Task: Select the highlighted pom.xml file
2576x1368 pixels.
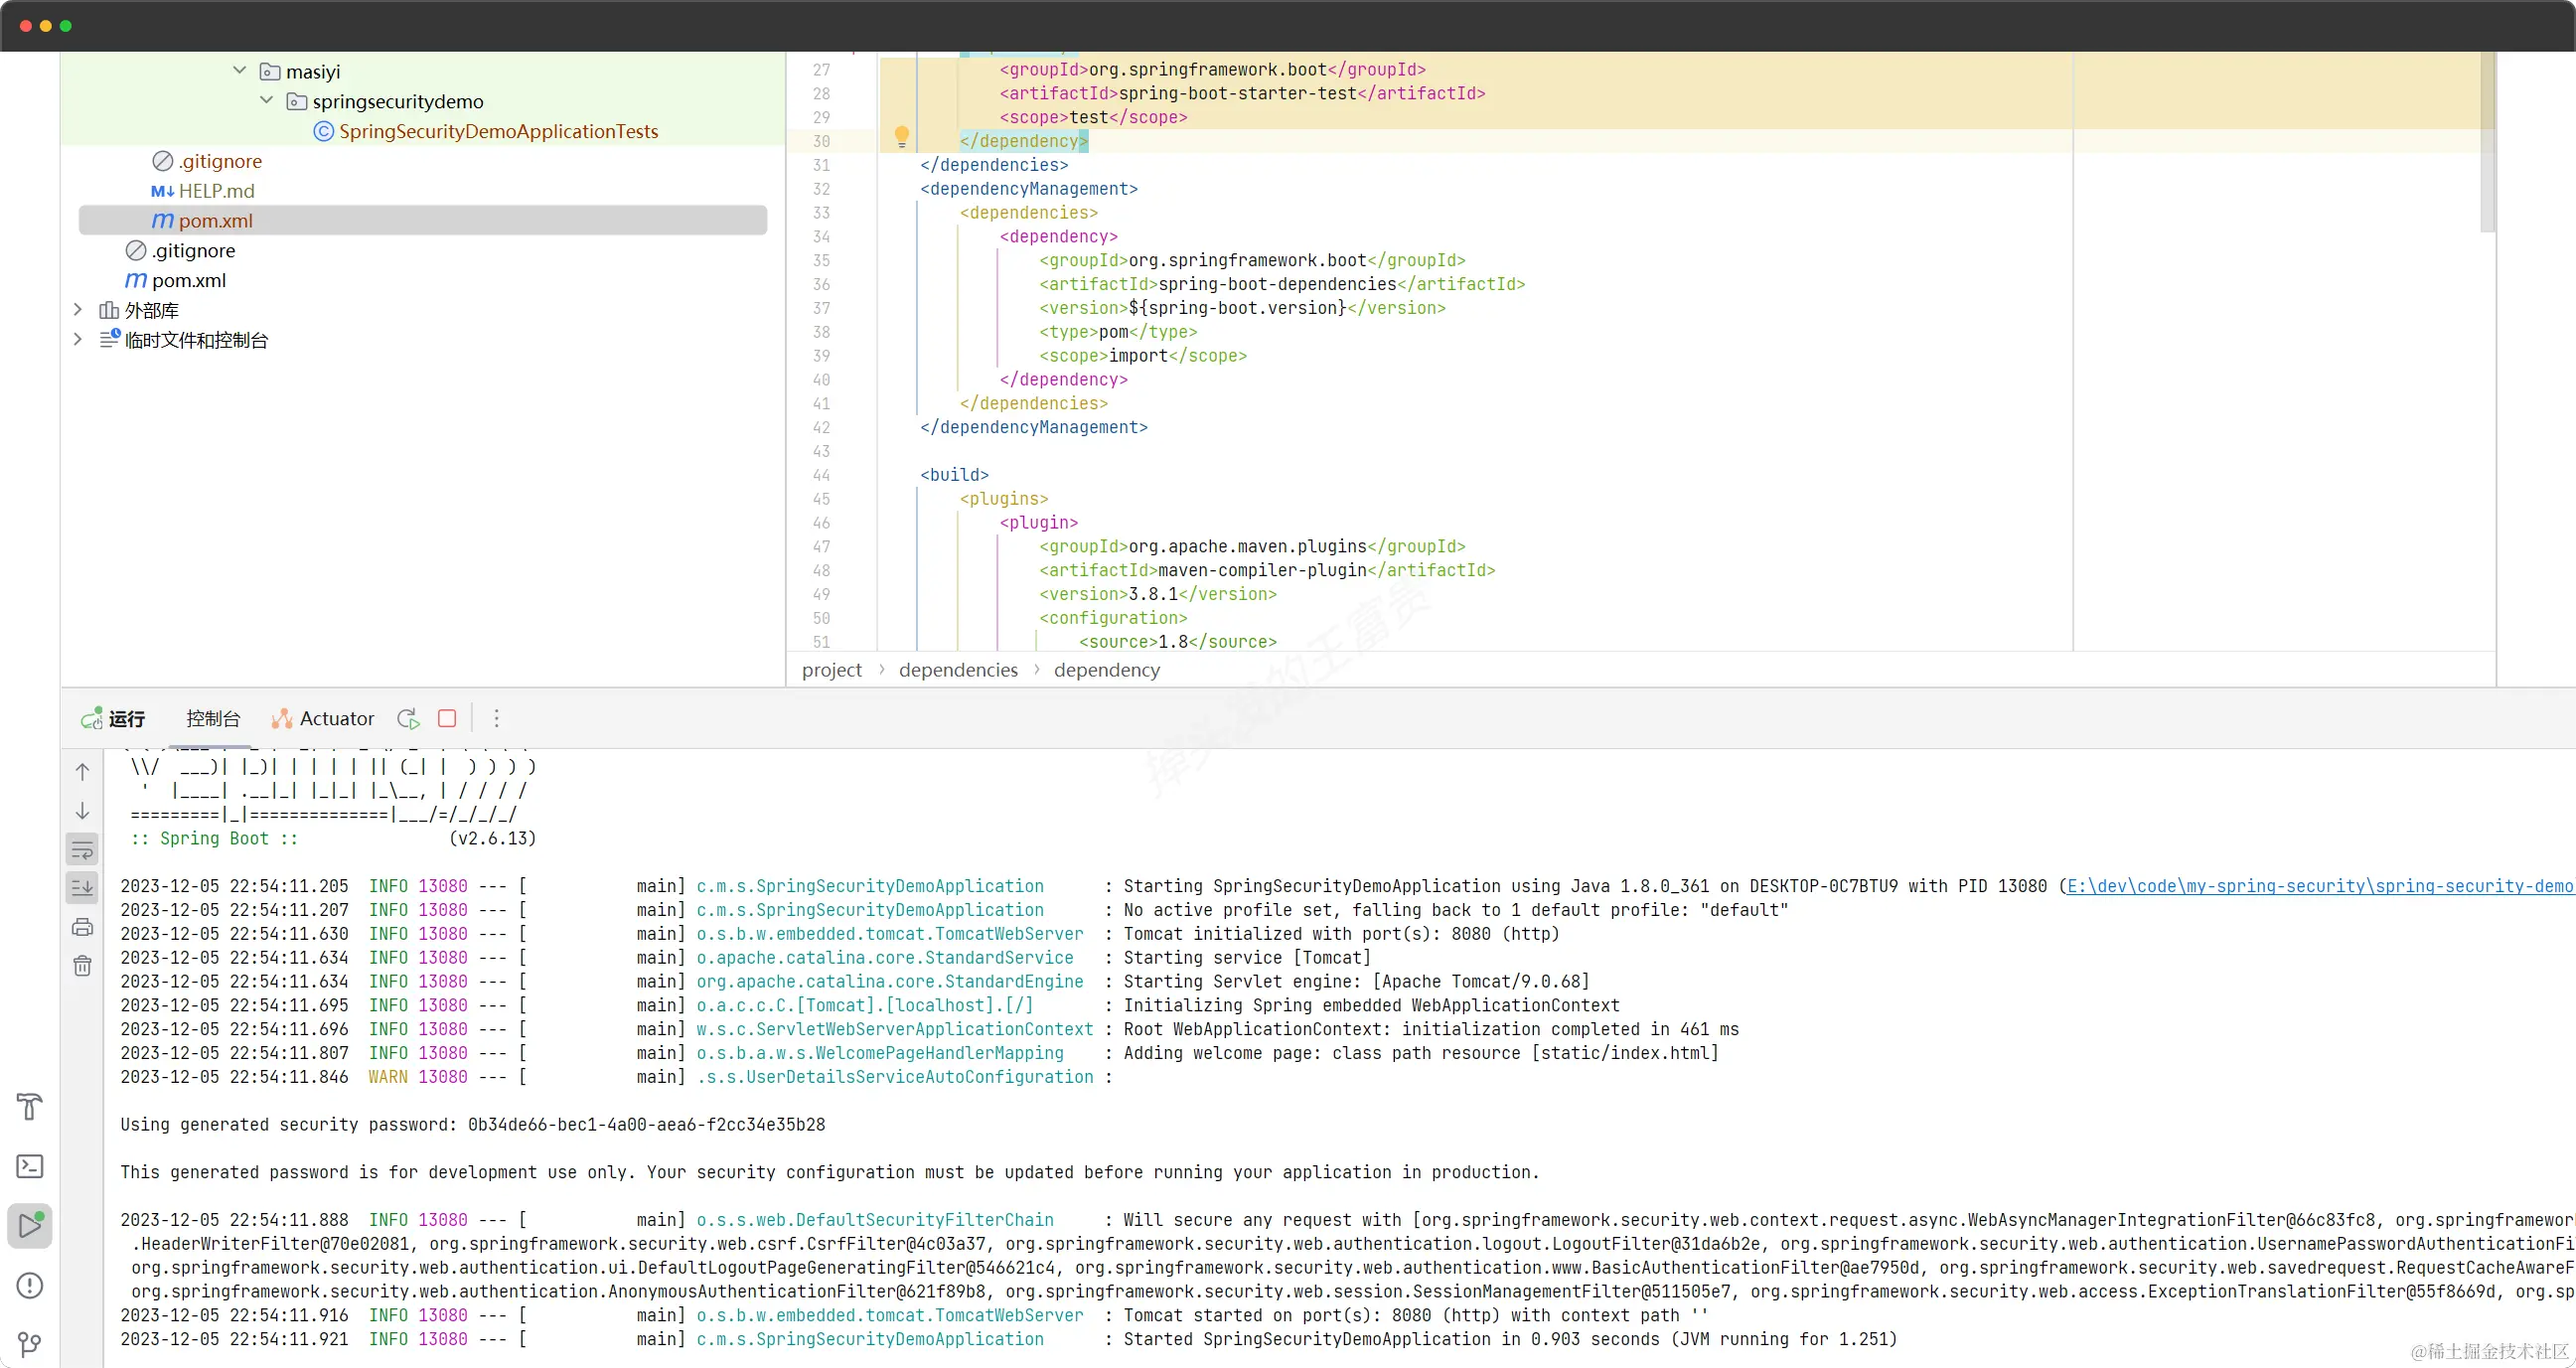Action: [423, 220]
